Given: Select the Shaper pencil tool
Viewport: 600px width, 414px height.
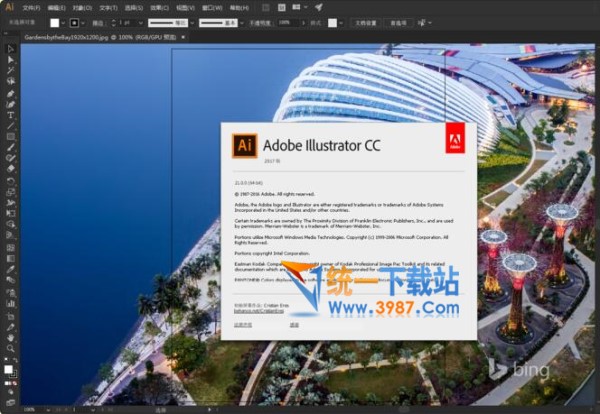Looking at the screenshot, I should coord(10,158).
